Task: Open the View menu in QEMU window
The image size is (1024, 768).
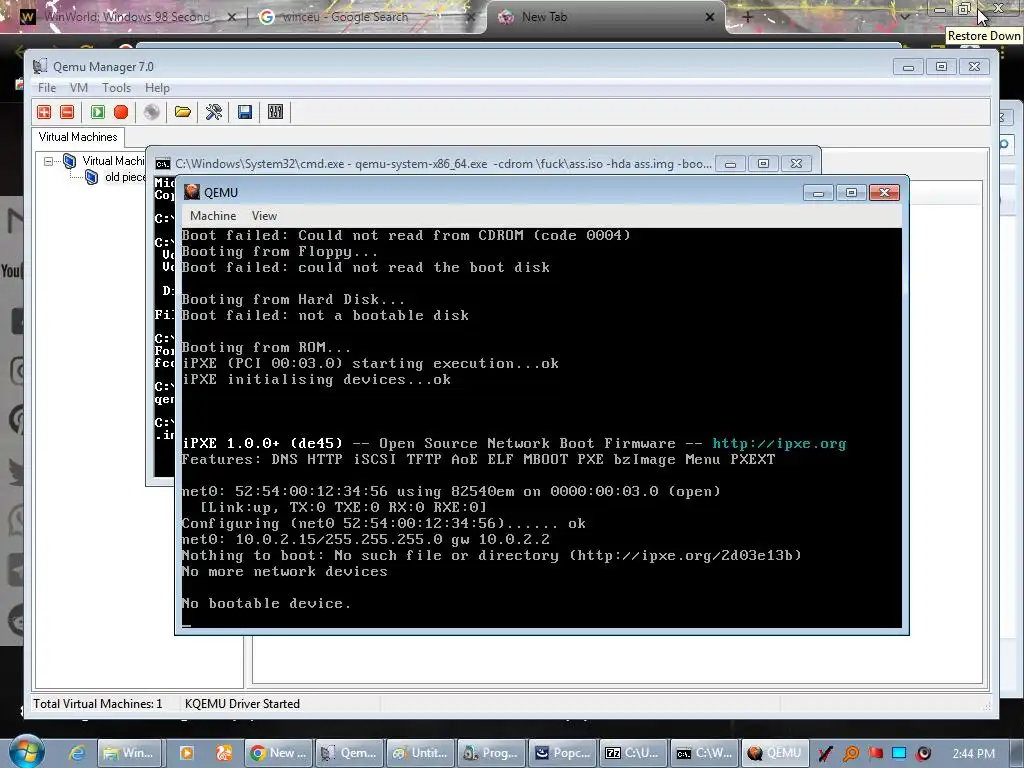Action: coord(264,216)
